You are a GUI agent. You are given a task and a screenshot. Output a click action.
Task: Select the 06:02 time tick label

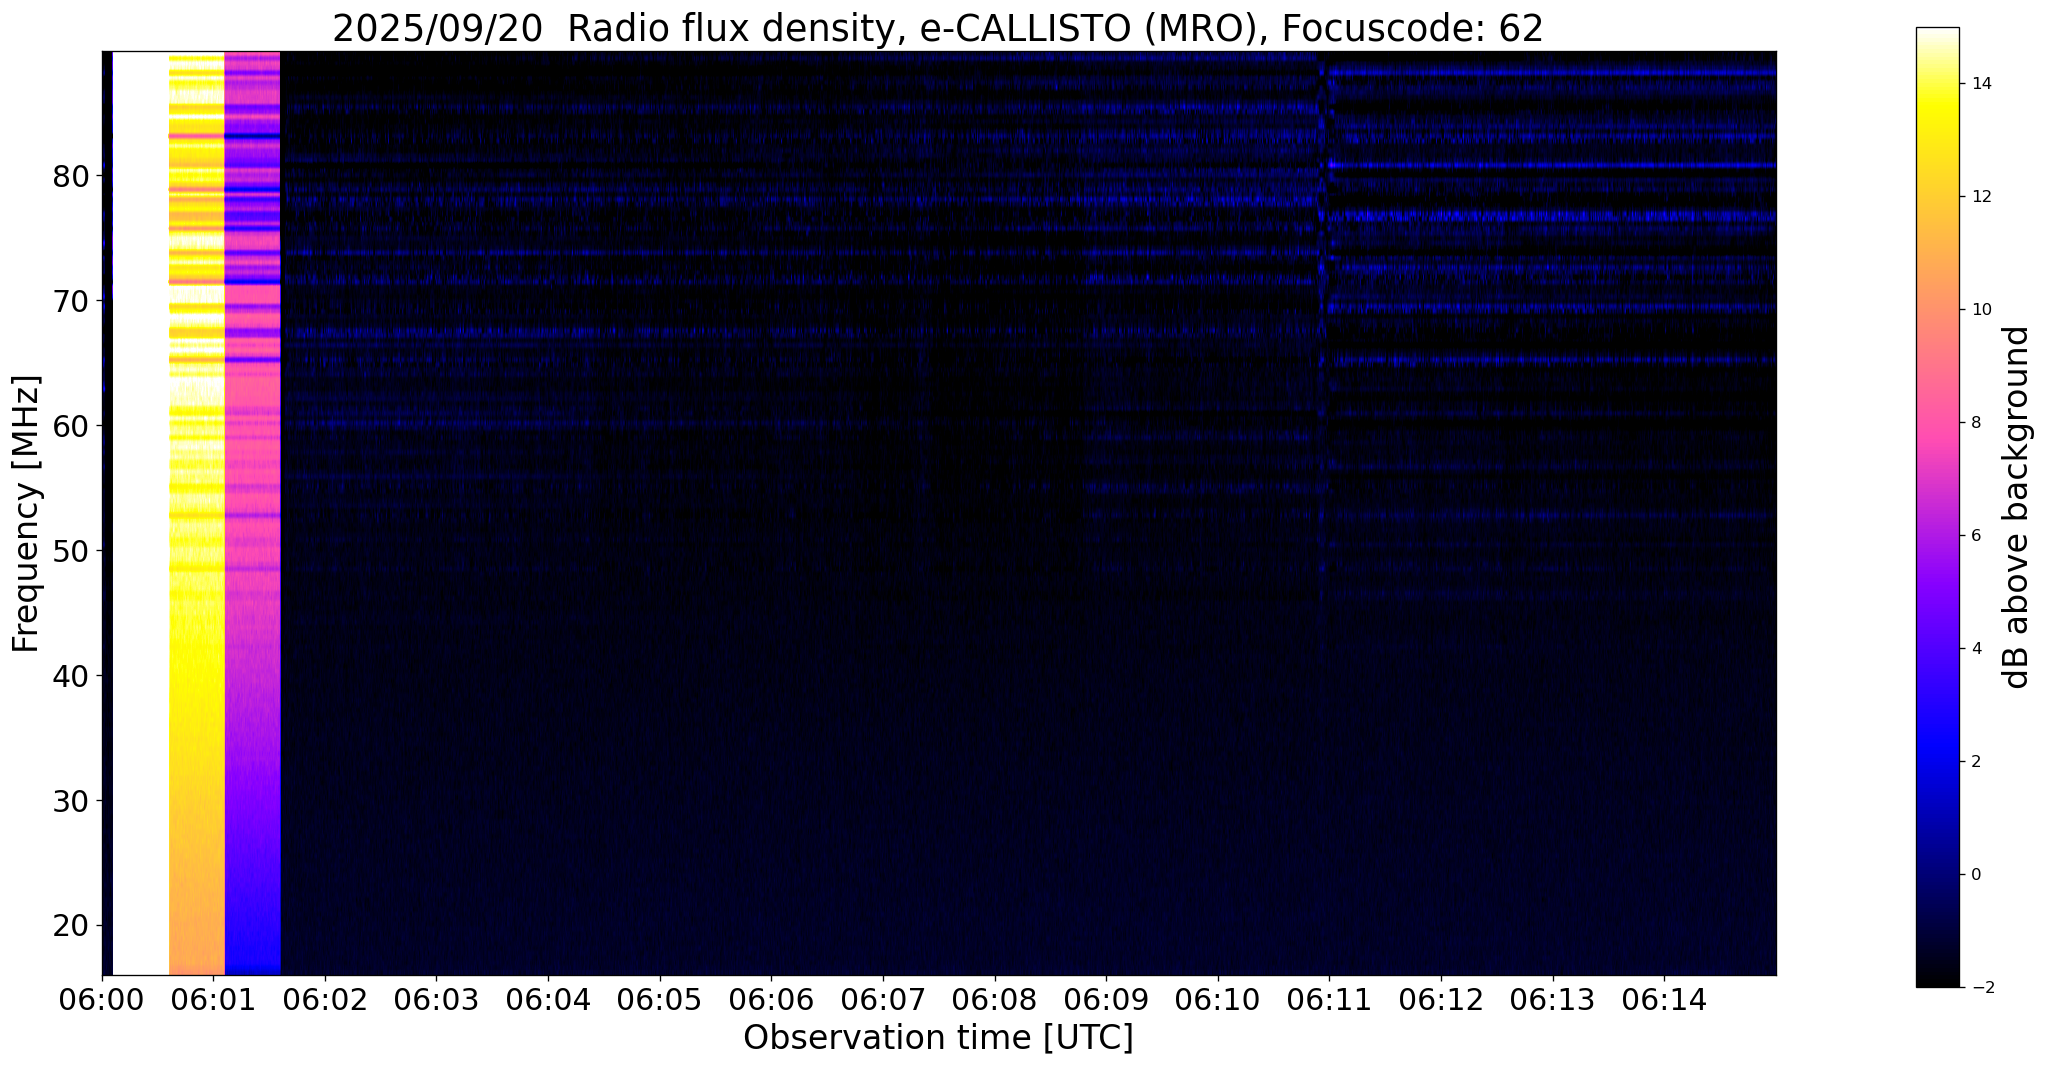[325, 1000]
